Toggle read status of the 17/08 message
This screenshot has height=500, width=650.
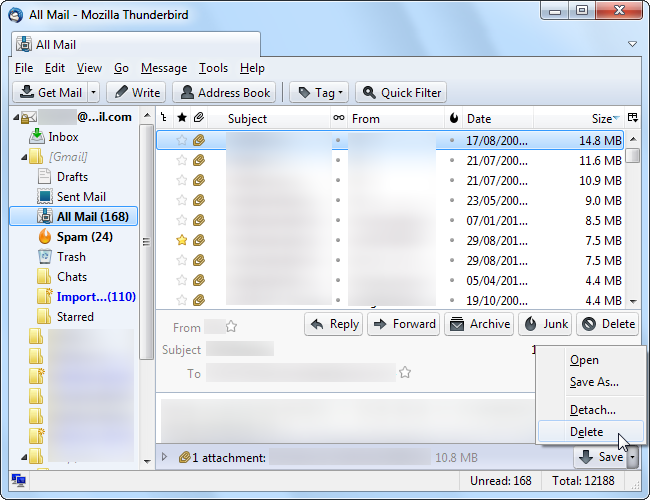338,140
